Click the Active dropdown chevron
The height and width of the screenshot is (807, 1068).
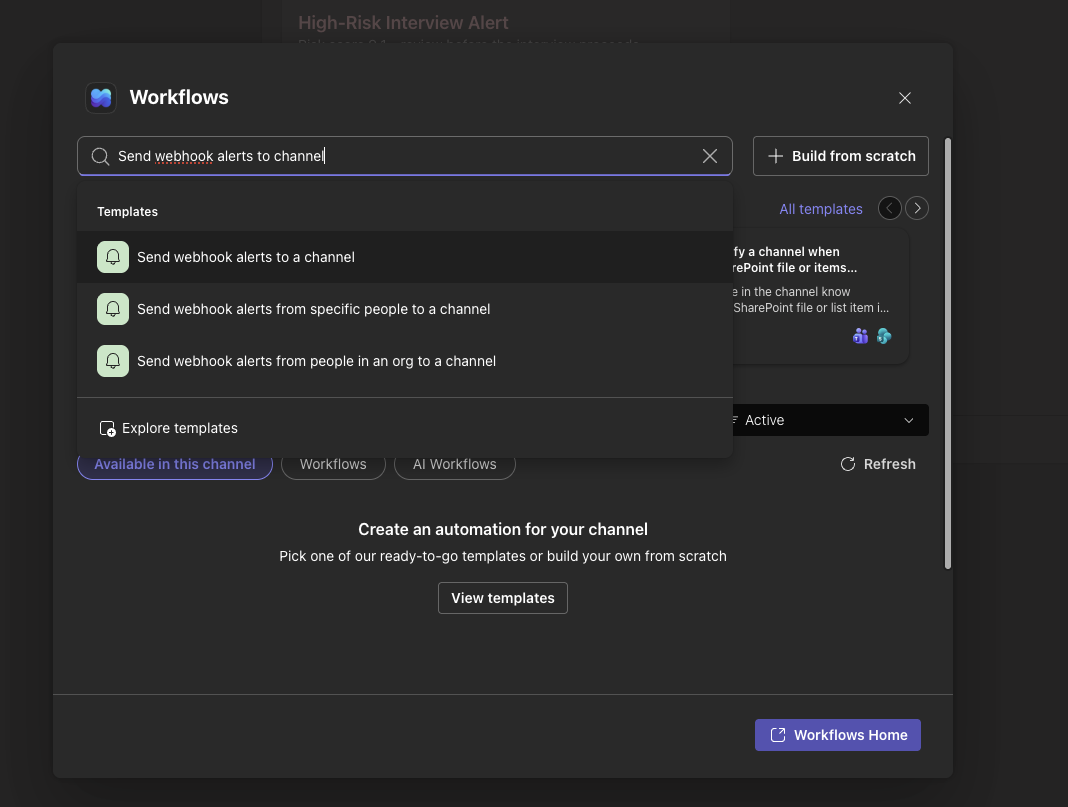coord(909,420)
